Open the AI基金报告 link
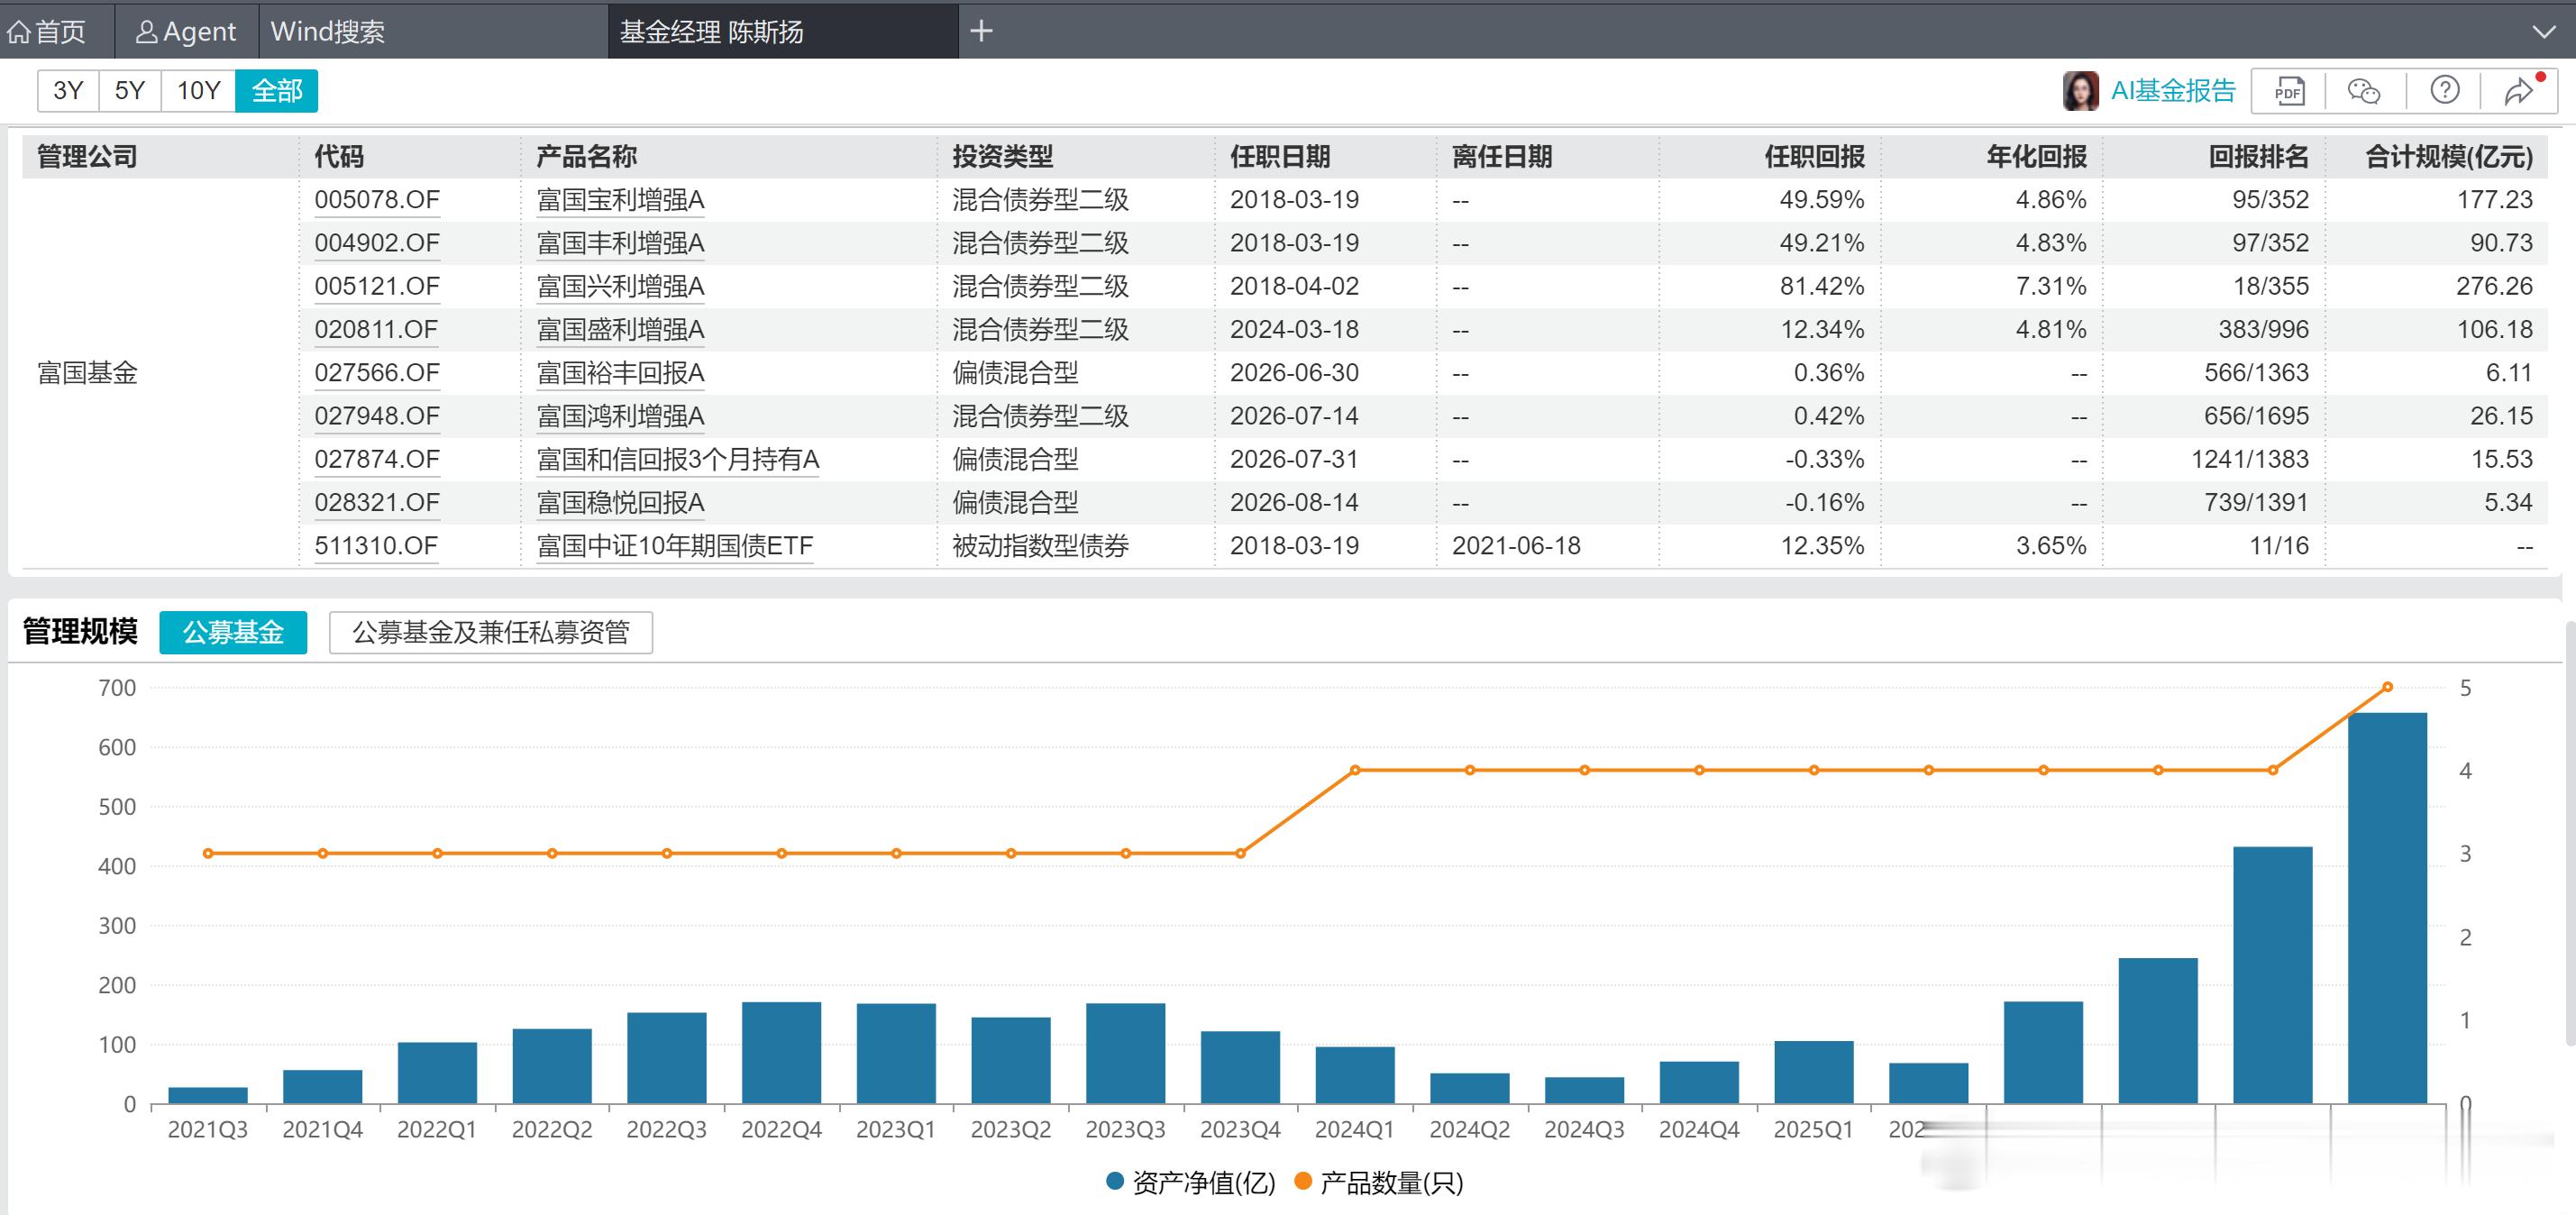The image size is (2576, 1215). click(2172, 91)
